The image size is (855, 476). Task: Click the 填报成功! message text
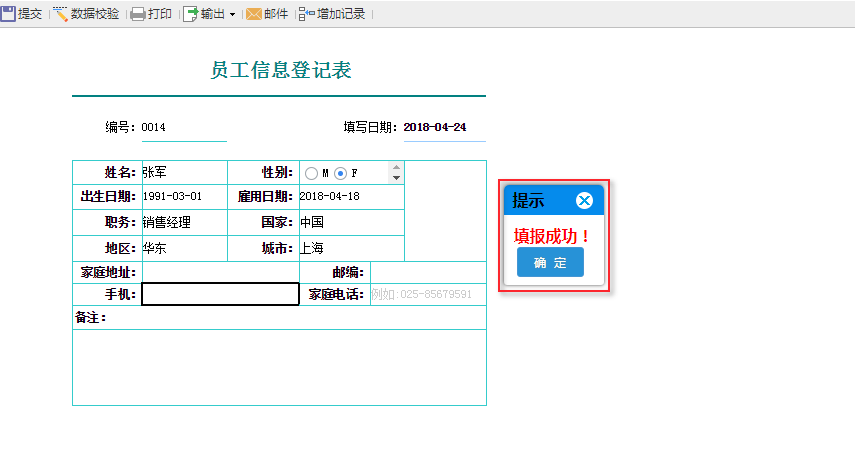(x=552, y=236)
